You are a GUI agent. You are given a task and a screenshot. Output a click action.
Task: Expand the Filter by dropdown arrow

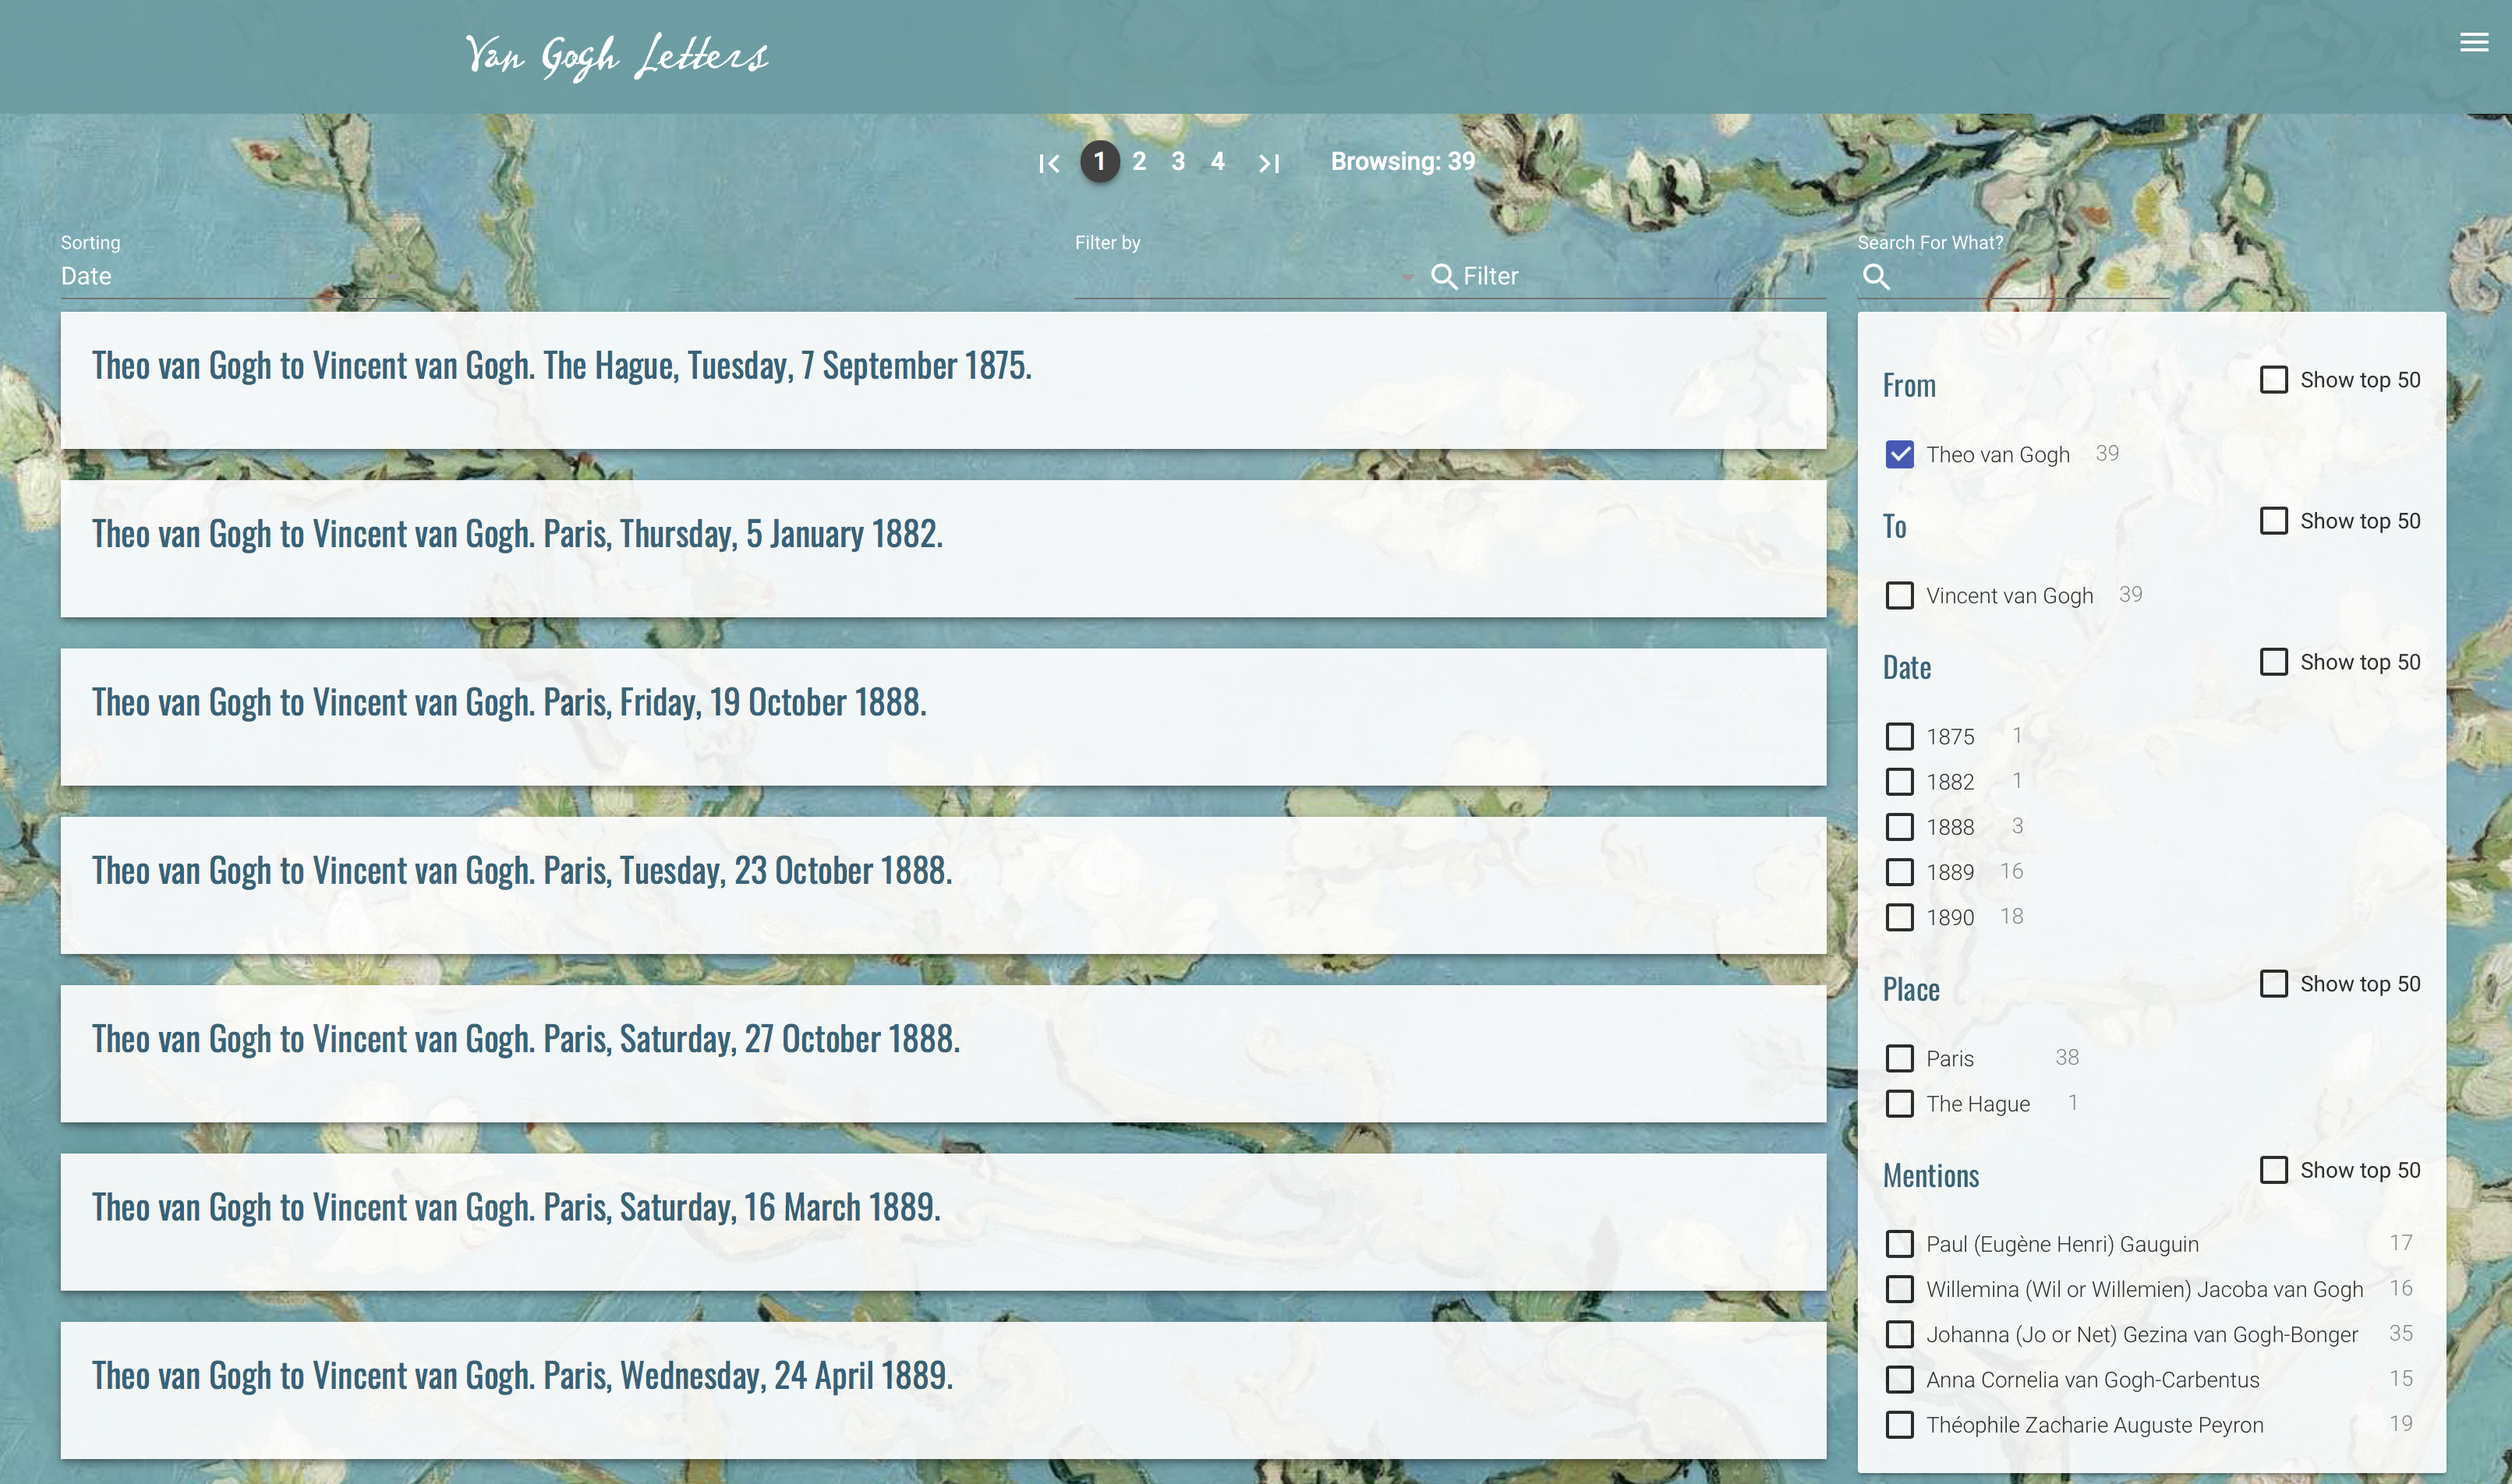click(x=1407, y=277)
